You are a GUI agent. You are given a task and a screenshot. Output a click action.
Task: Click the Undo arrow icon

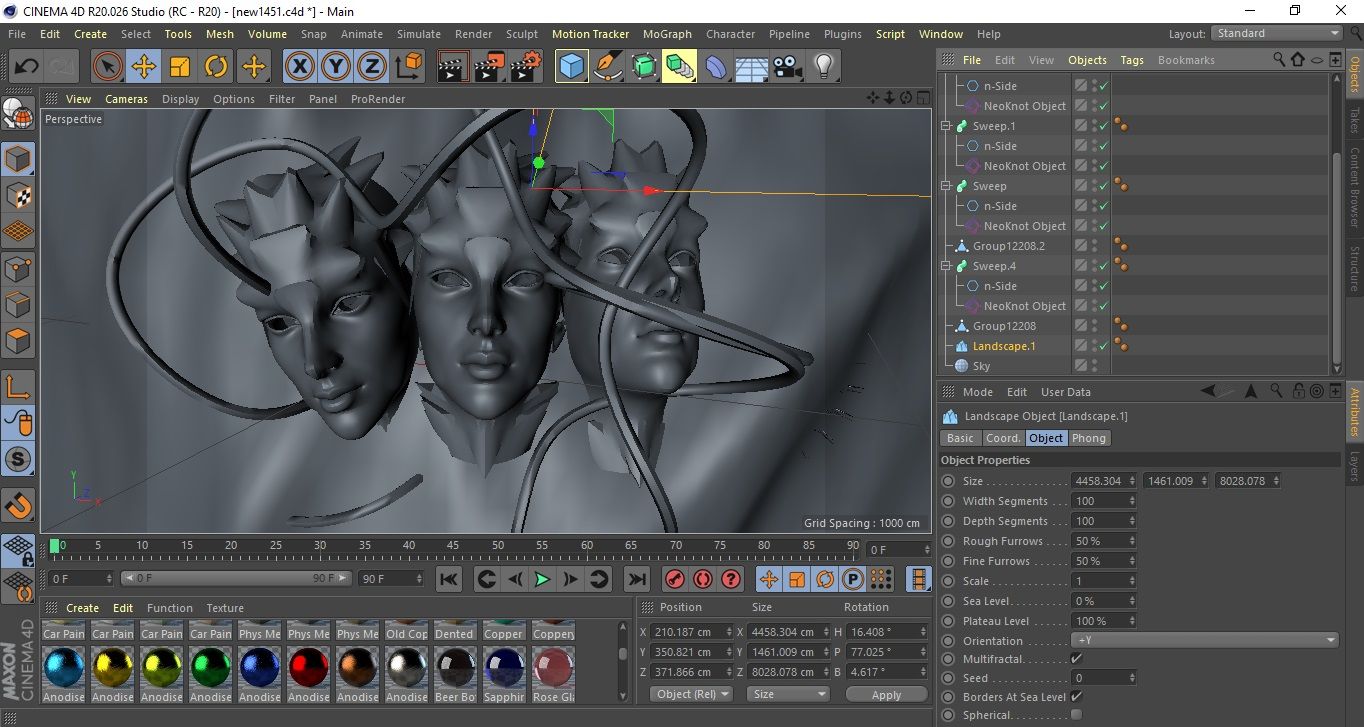tap(27, 67)
